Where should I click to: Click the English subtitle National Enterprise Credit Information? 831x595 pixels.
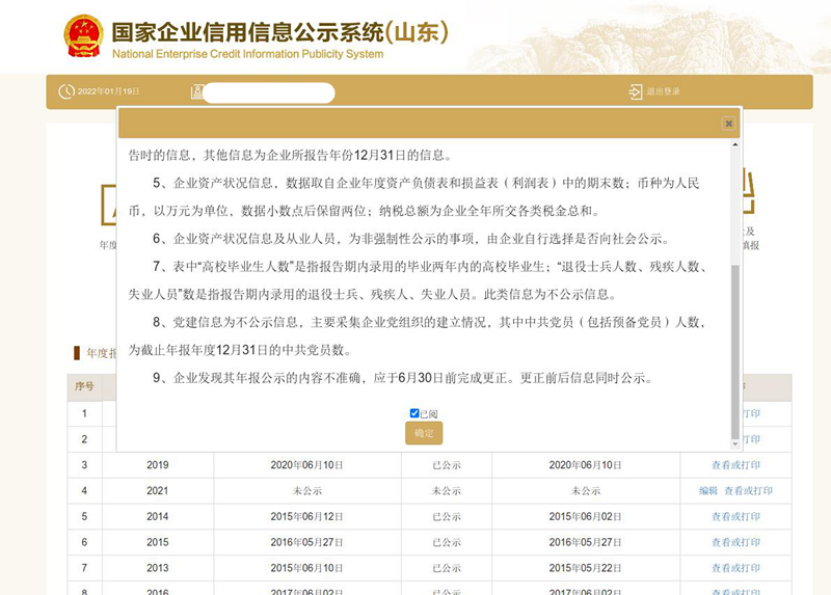click(247, 54)
